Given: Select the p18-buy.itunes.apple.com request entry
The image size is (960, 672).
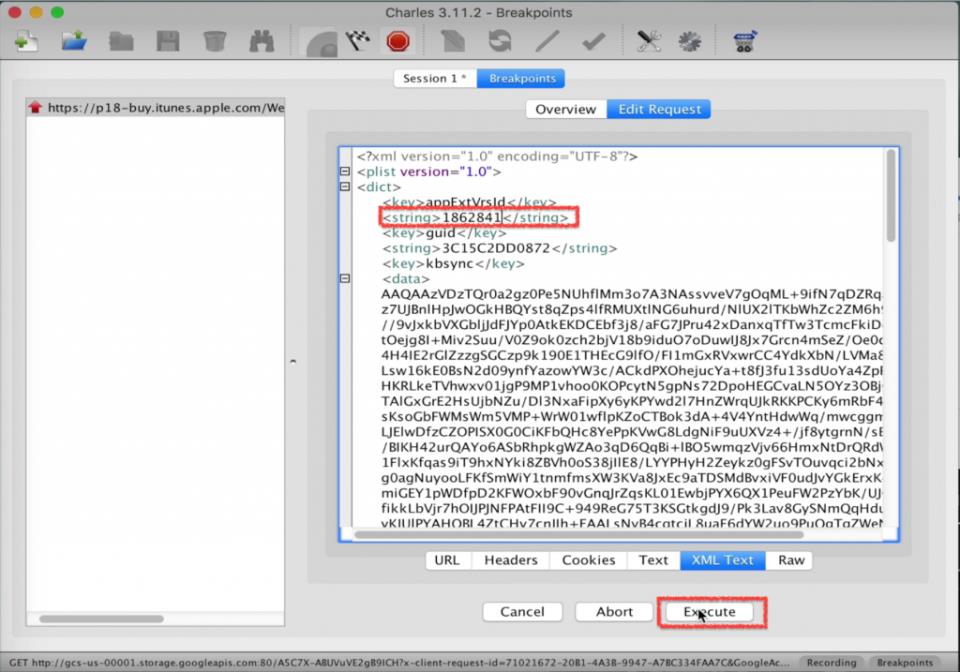Looking at the screenshot, I should (155, 108).
